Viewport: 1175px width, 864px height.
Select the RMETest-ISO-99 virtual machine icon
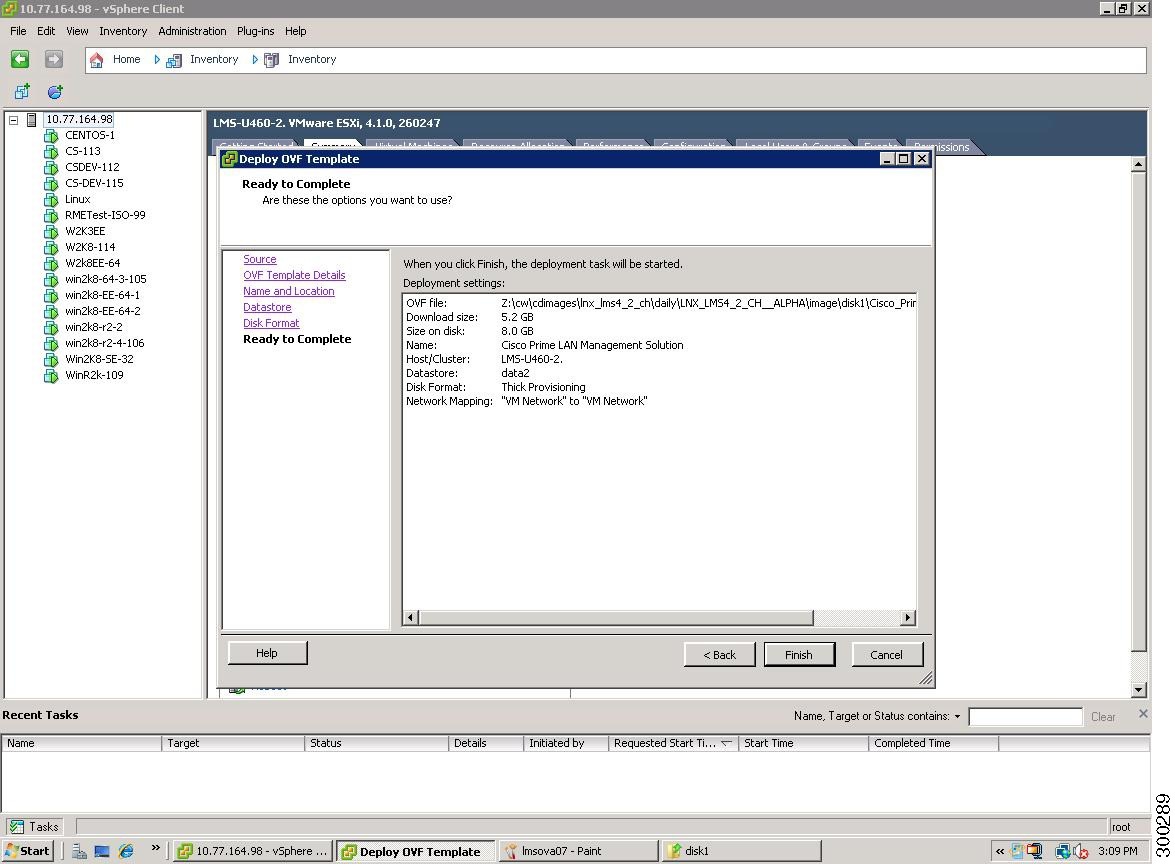(x=51, y=216)
